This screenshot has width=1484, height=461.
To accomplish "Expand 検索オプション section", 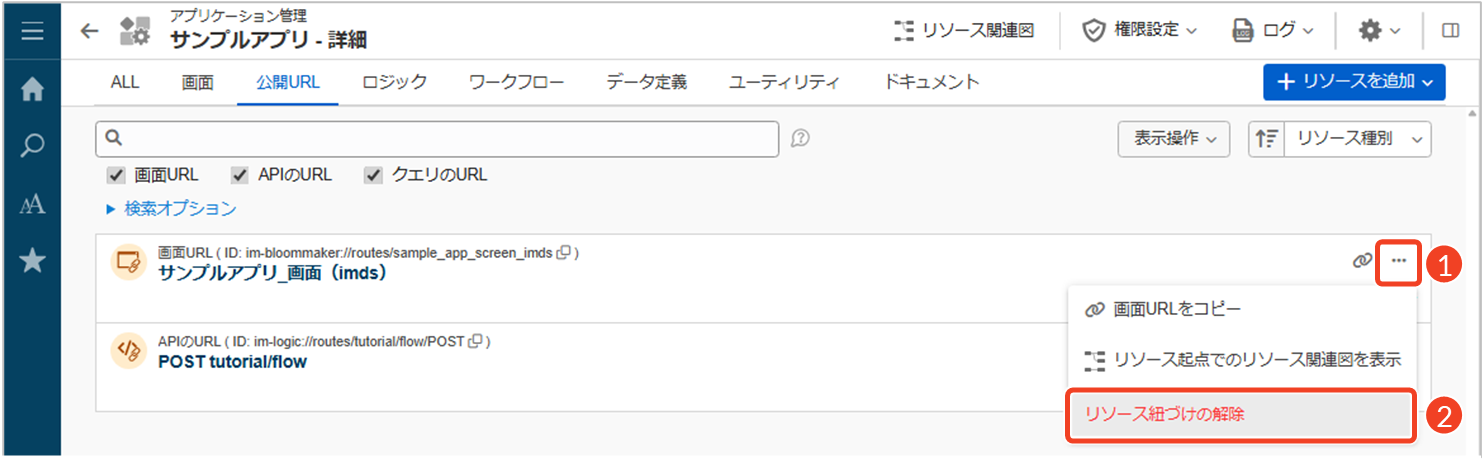I will tap(171, 209).
